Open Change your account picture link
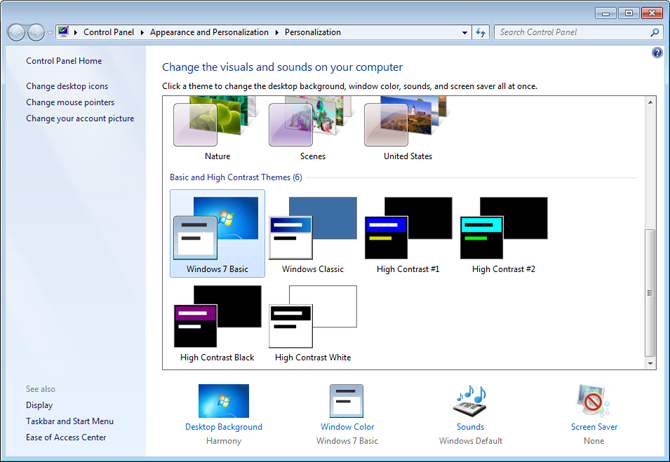This screenshot has height=462, width=670. pyautogui.click(x=80, y=119)
